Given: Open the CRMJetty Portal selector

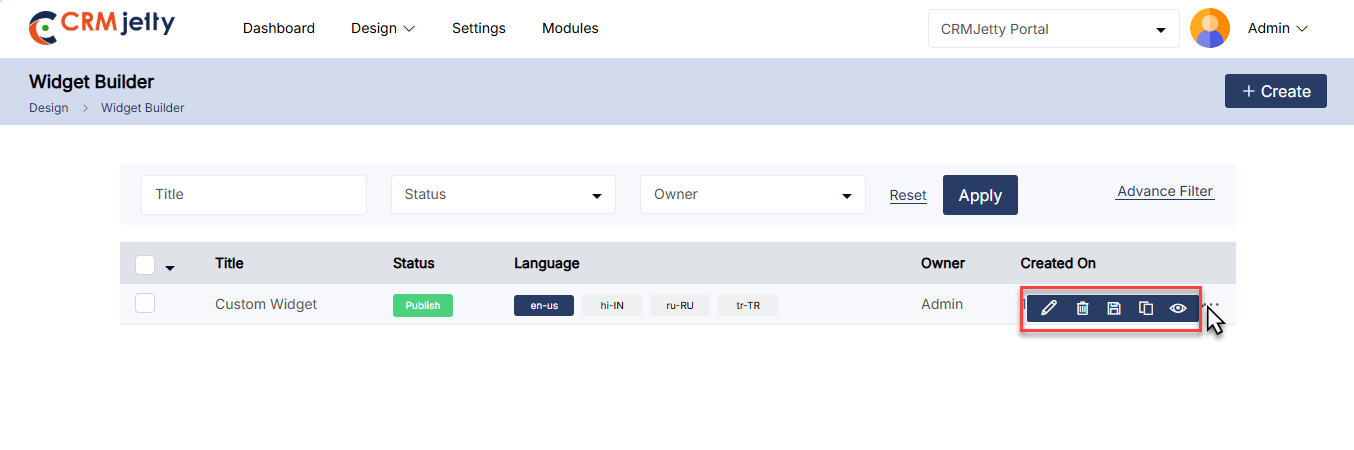Looking at the screenshot, I should 1053,29.
